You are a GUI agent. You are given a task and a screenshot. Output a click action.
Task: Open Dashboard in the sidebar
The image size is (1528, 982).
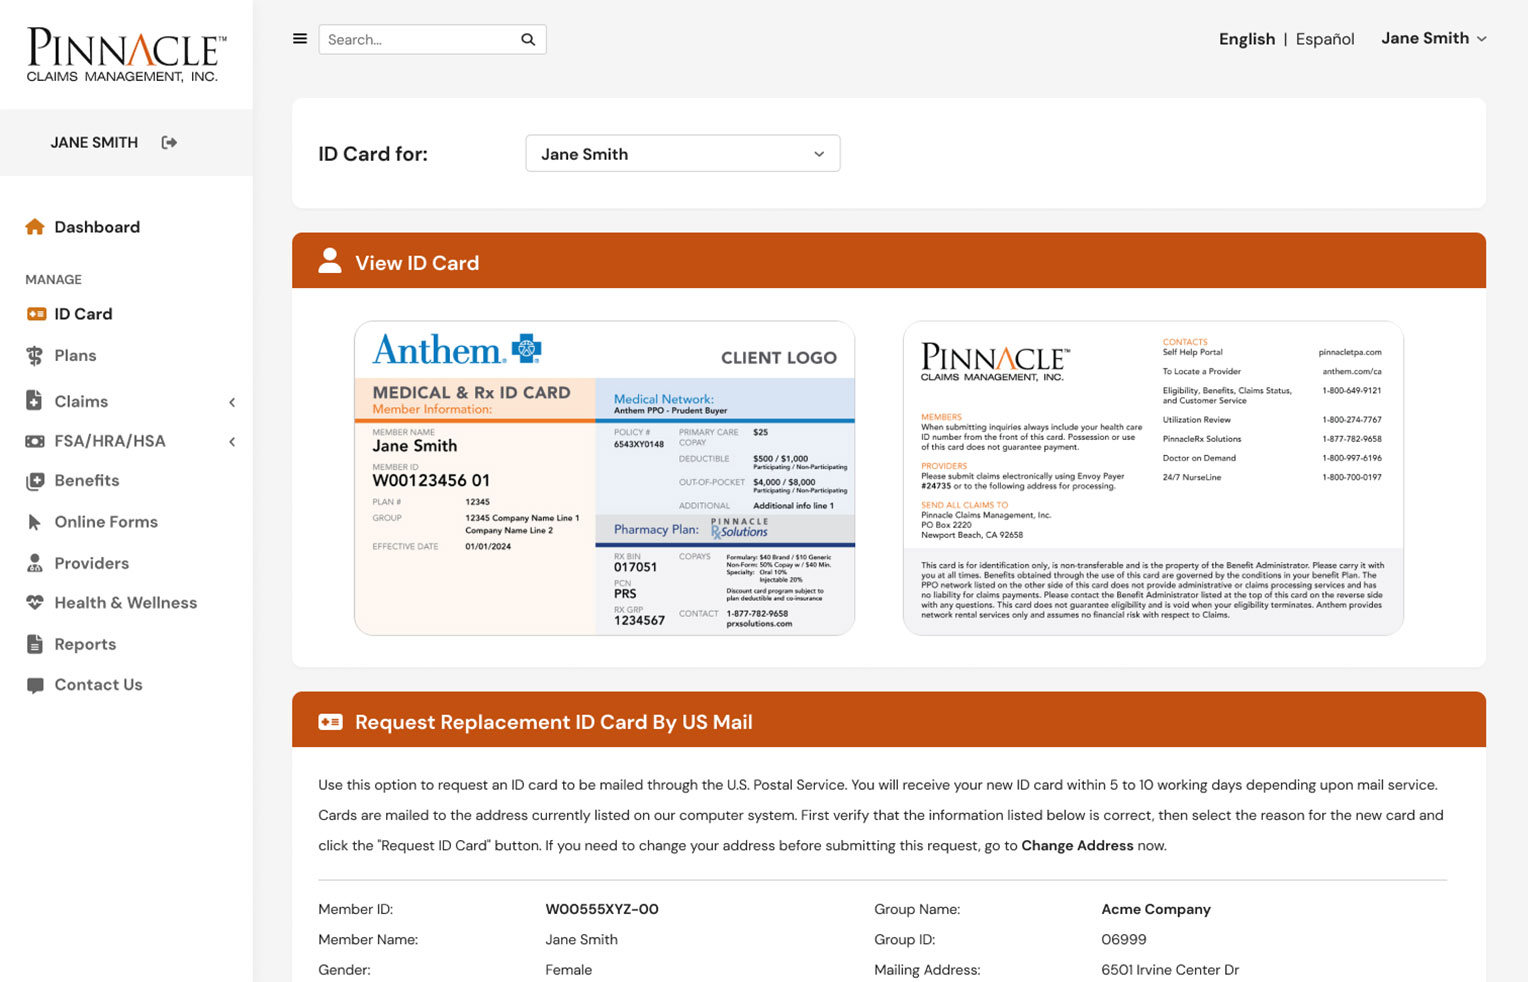(97, 227)
